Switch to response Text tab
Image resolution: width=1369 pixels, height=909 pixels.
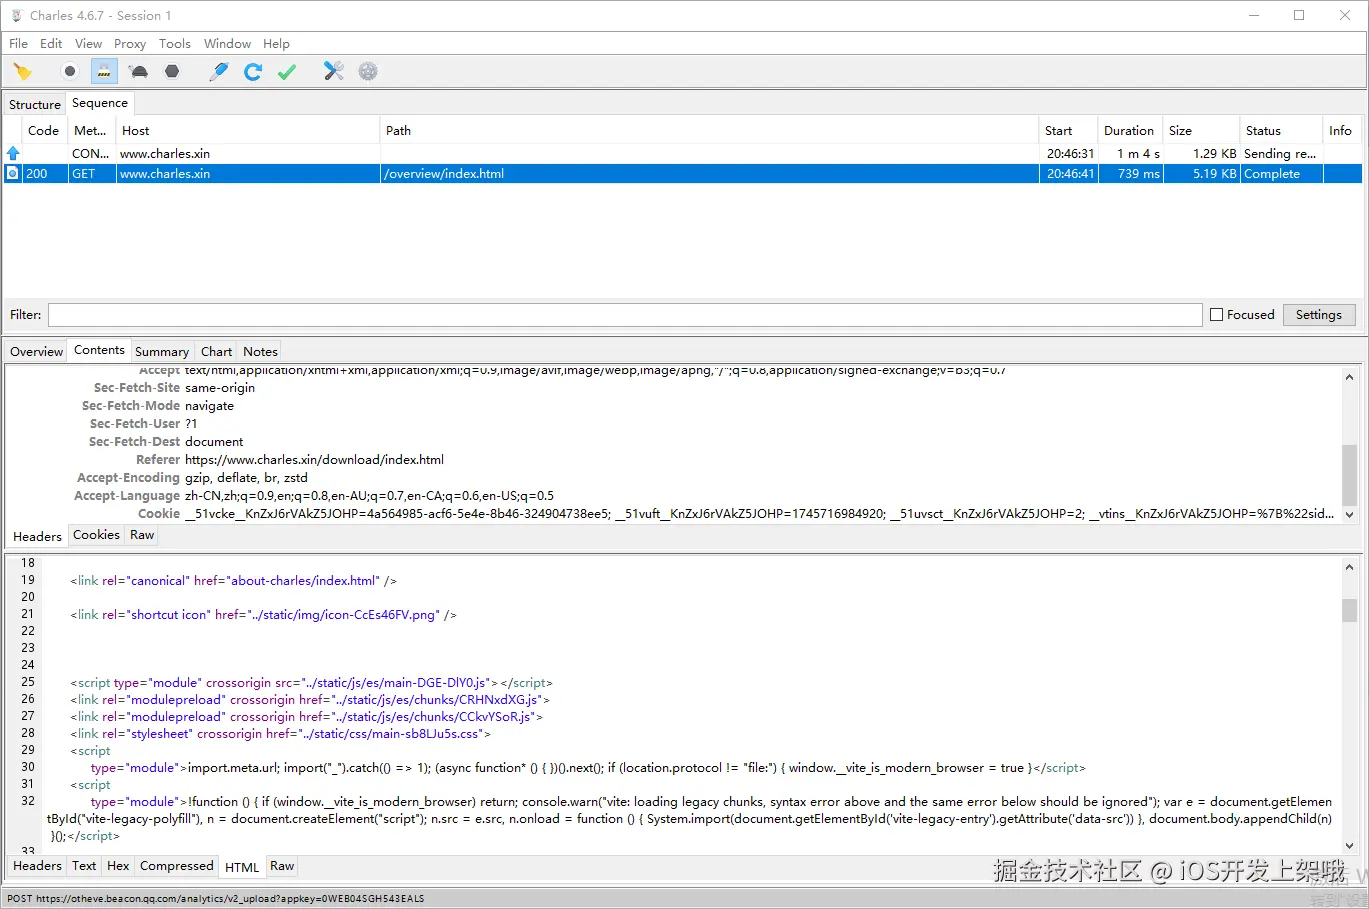pyautogui.click(x=84, y=866)
